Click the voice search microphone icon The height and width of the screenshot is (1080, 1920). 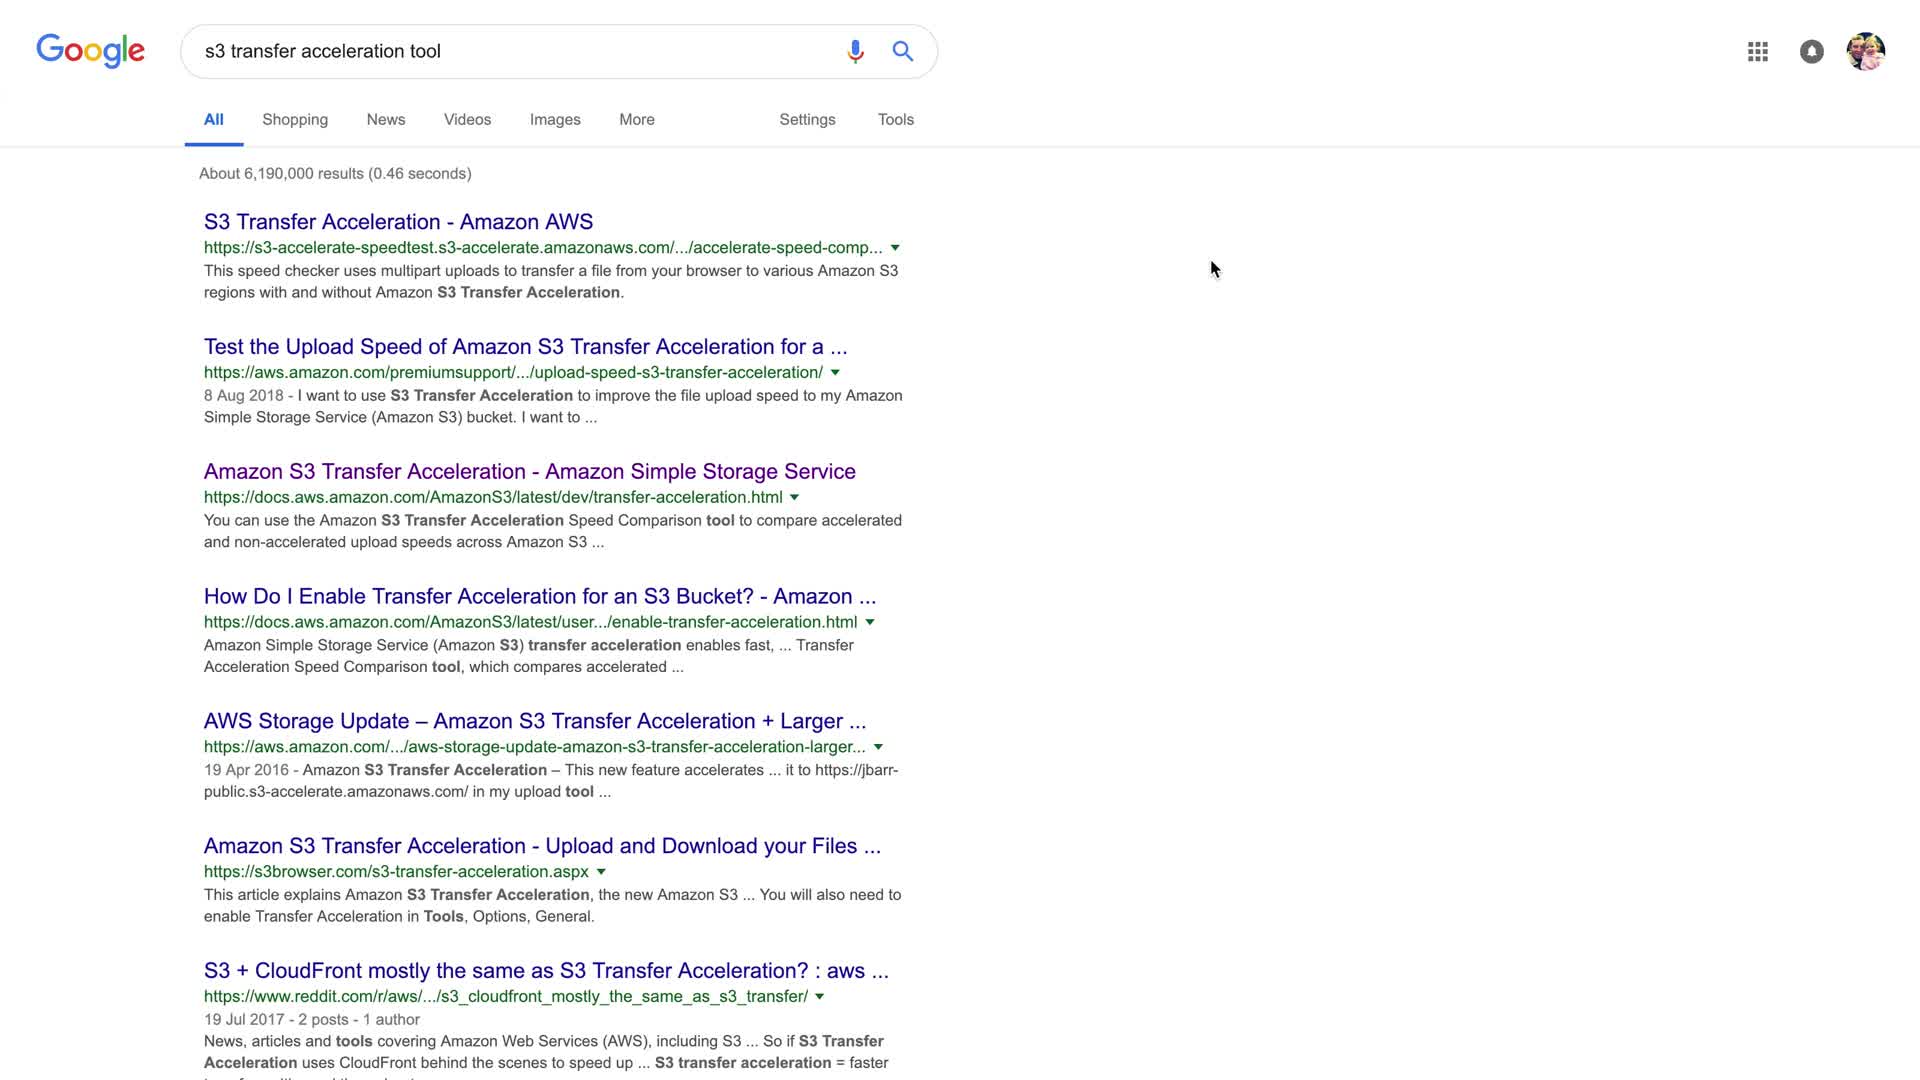pos(855,51)
